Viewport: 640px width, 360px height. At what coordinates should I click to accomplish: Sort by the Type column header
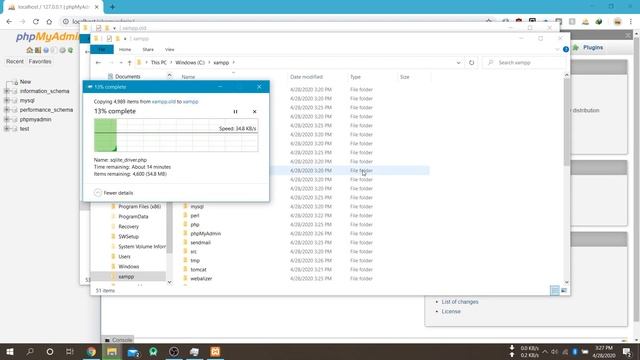[355, 77]
